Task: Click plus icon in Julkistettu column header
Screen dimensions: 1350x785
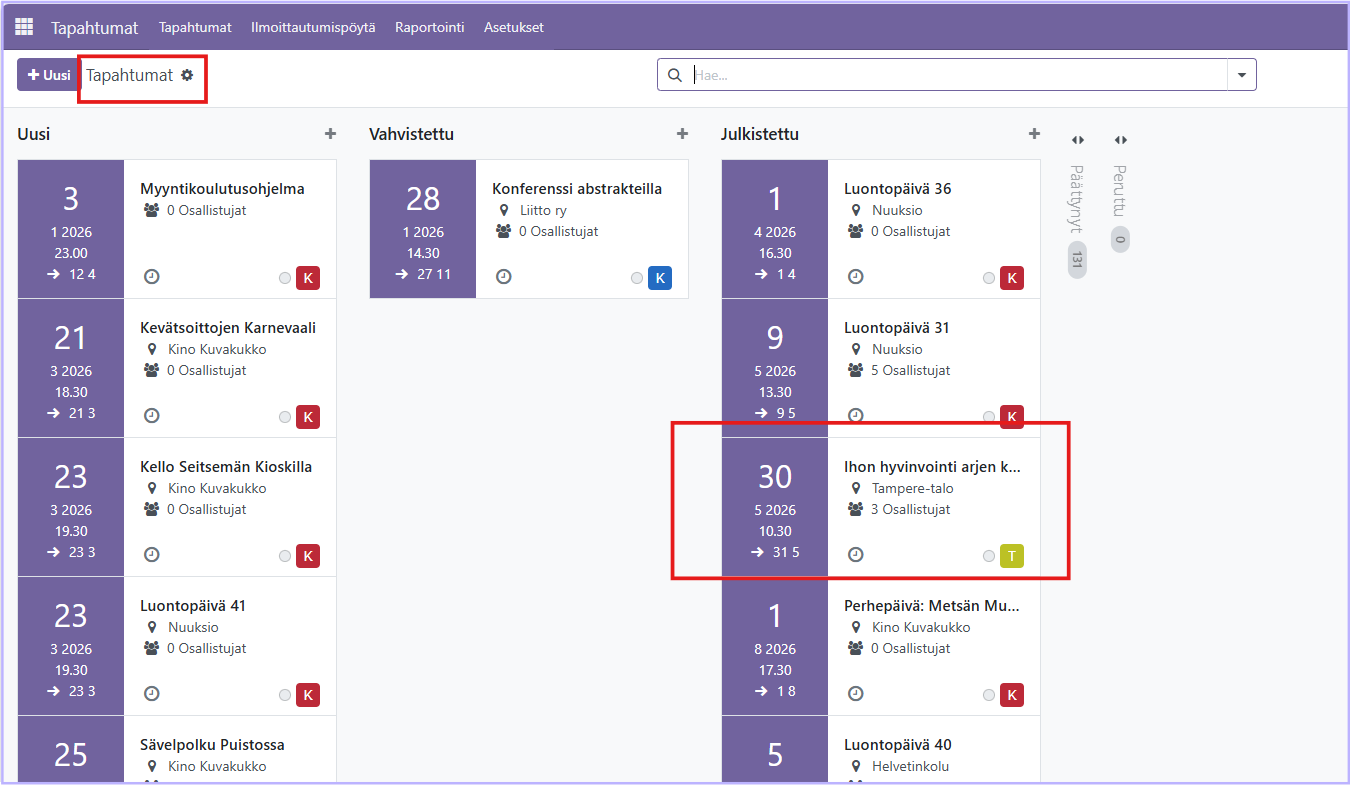Action: point(1034,134)
